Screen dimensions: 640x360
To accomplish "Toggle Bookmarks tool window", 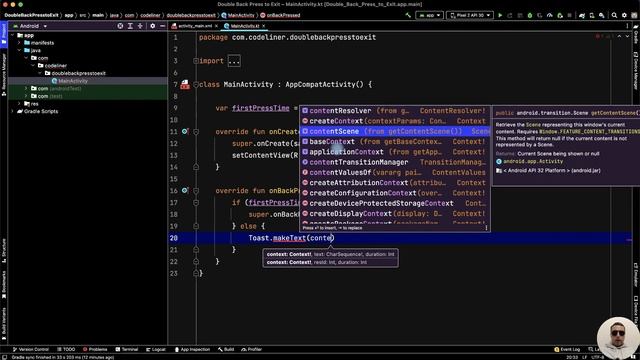I will click(4, 284).
